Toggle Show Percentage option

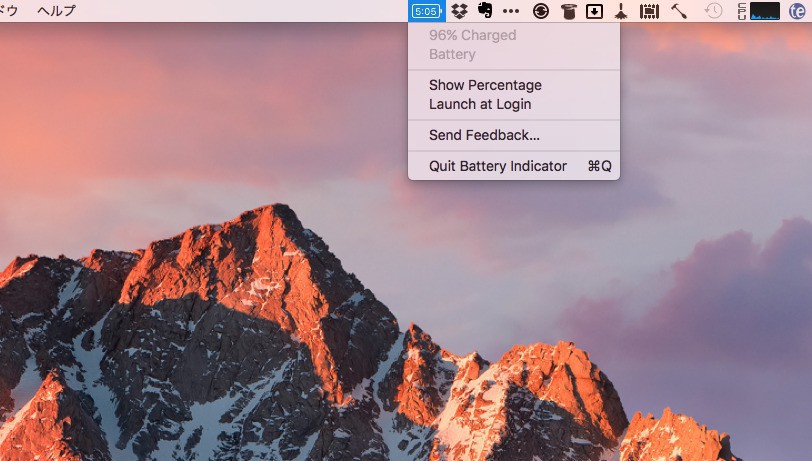(x=514, y=85)
